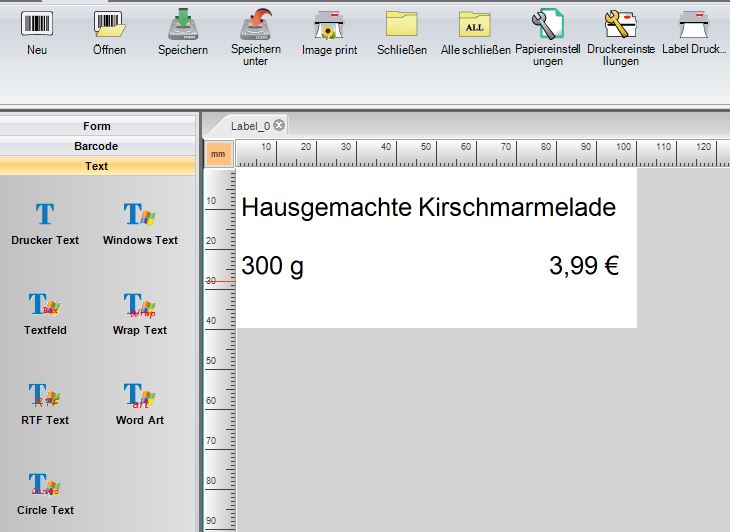Open Papiereinstellungen paper settings
Viewport: 730px width, 532px height.
pos(548,37)
